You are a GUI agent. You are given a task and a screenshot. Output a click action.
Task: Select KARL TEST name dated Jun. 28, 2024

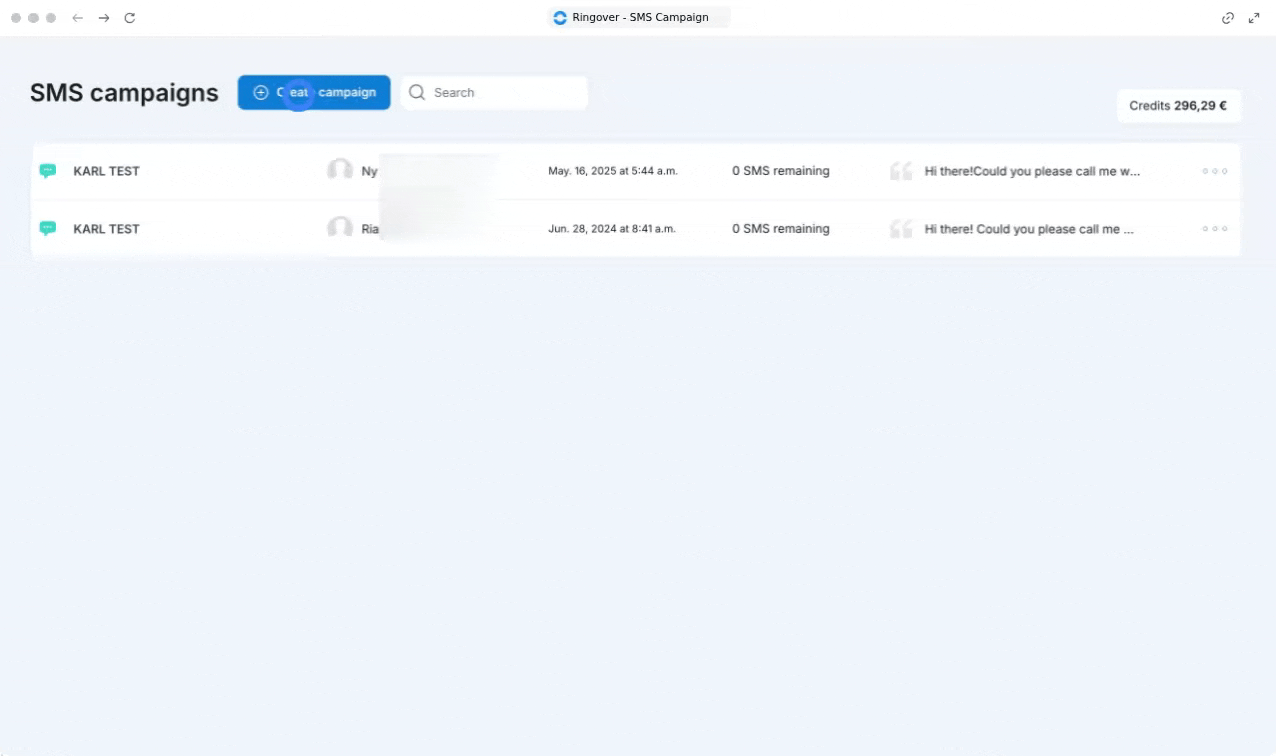pyautogui.click(x=107, y=229)
